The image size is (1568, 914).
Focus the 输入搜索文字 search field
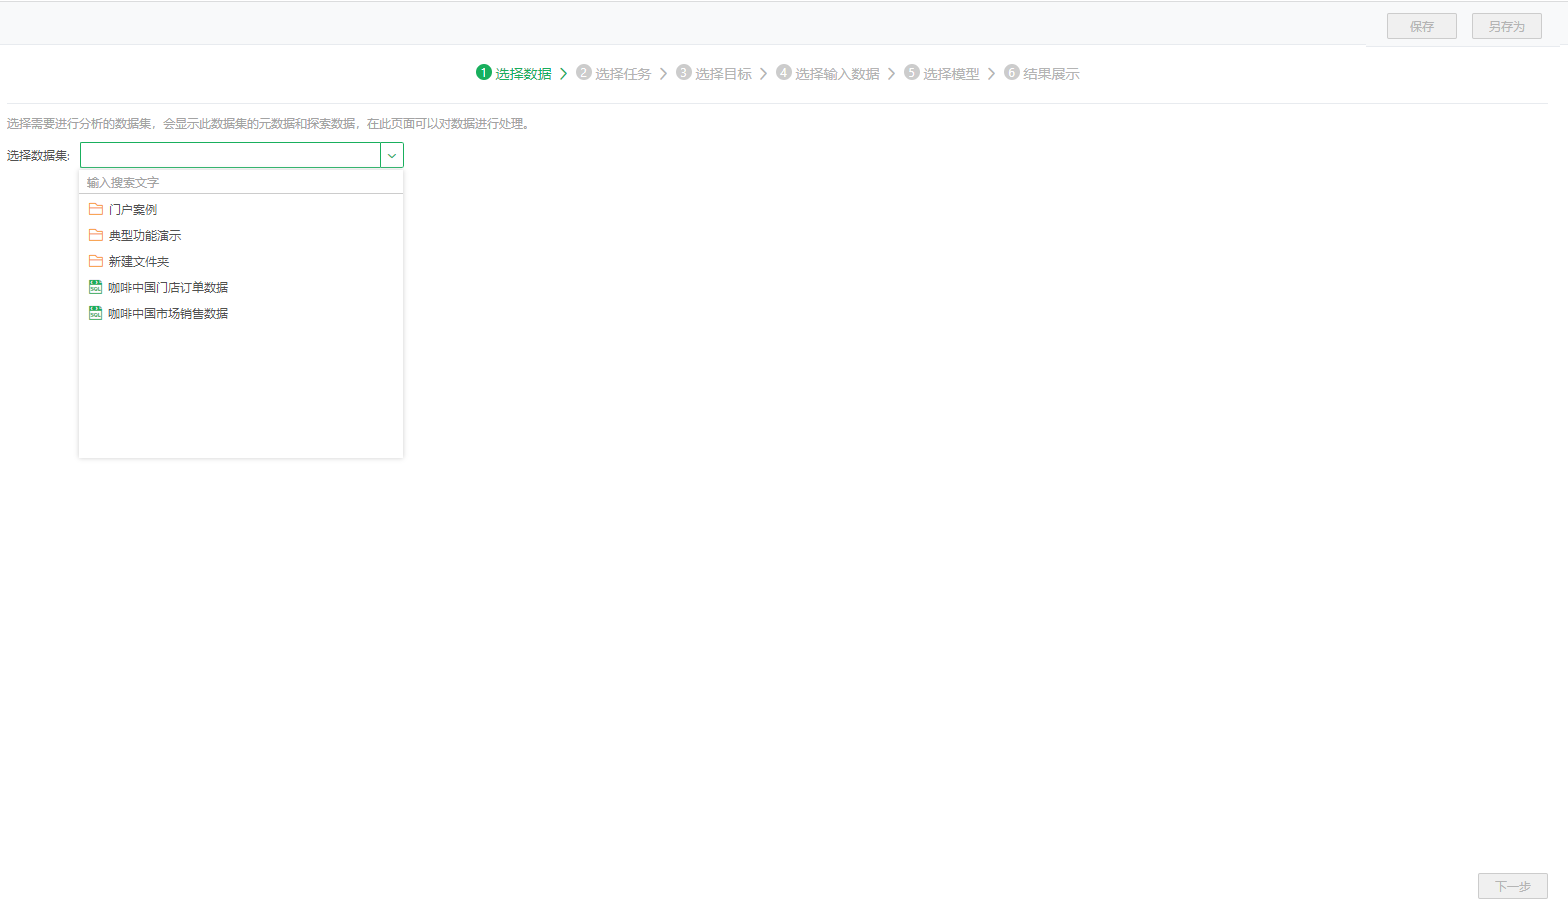point(240,182)
